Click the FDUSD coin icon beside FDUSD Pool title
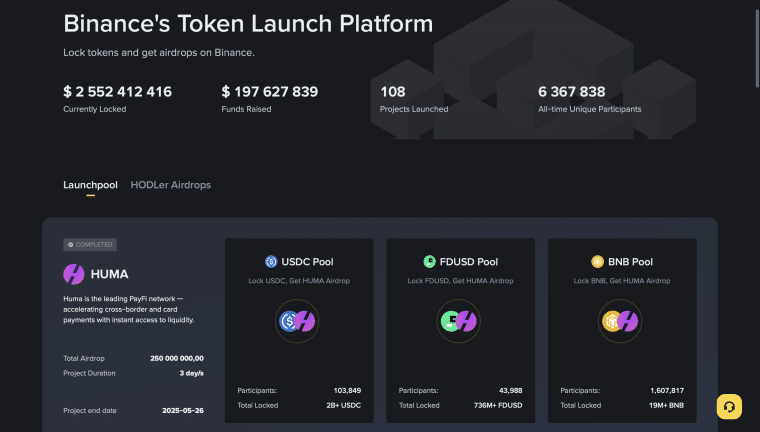The width and height of the screenshot is (760, 432). click(429, 262)
